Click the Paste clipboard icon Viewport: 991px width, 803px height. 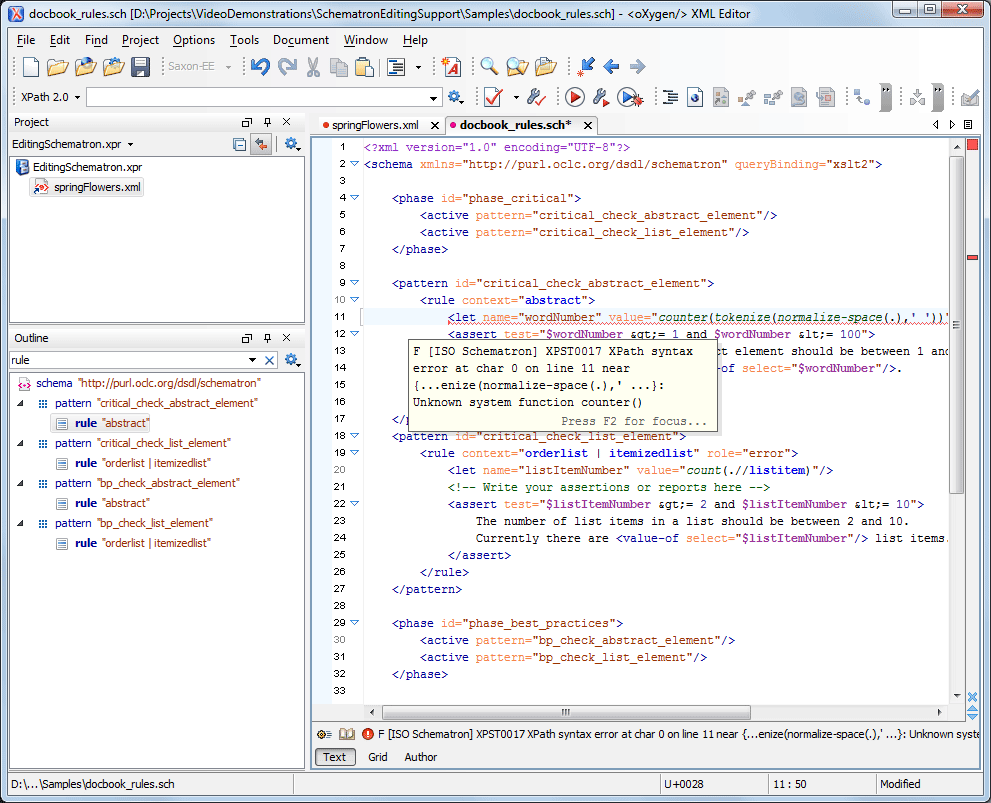pos(365,66)
